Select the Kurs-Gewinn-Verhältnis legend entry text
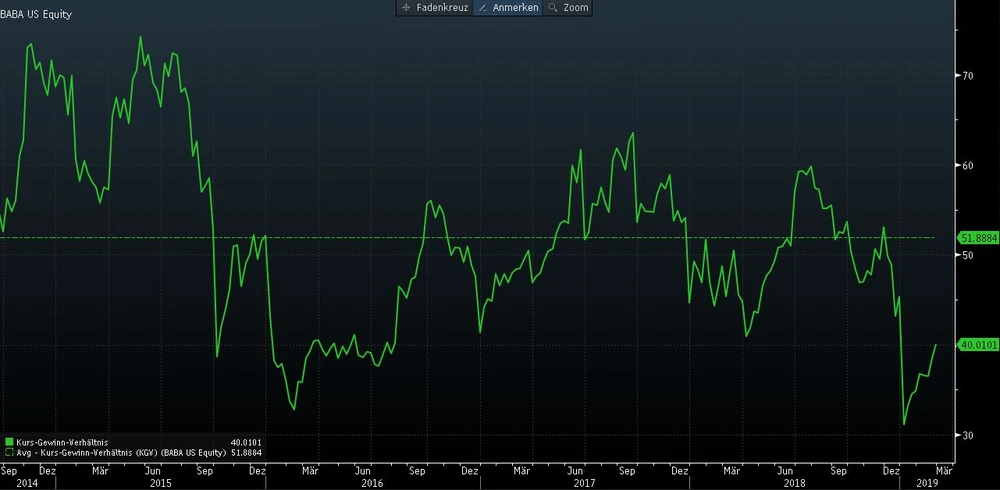This screenshot has width=1000, height=490. (x=62, y=441)
